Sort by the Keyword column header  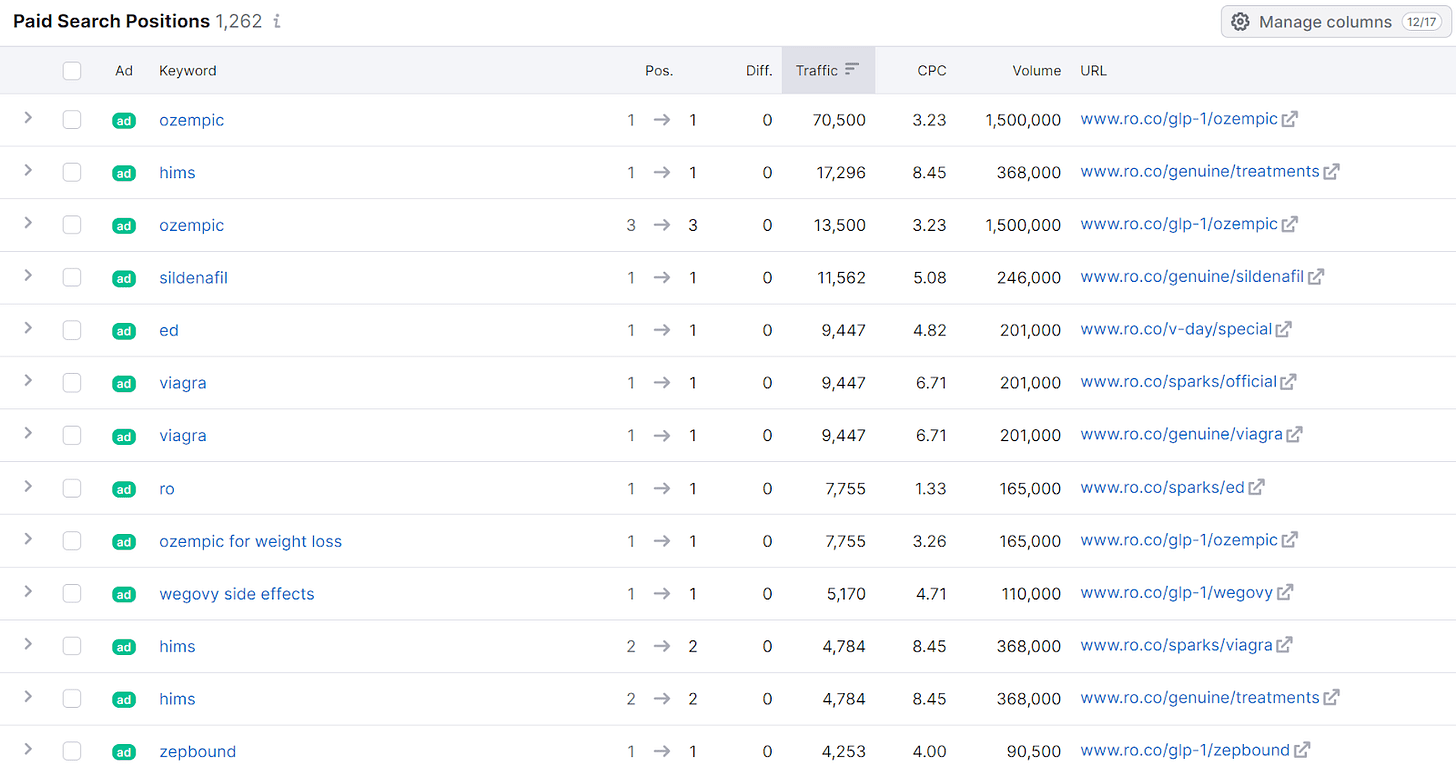click(x=188, y=70)
